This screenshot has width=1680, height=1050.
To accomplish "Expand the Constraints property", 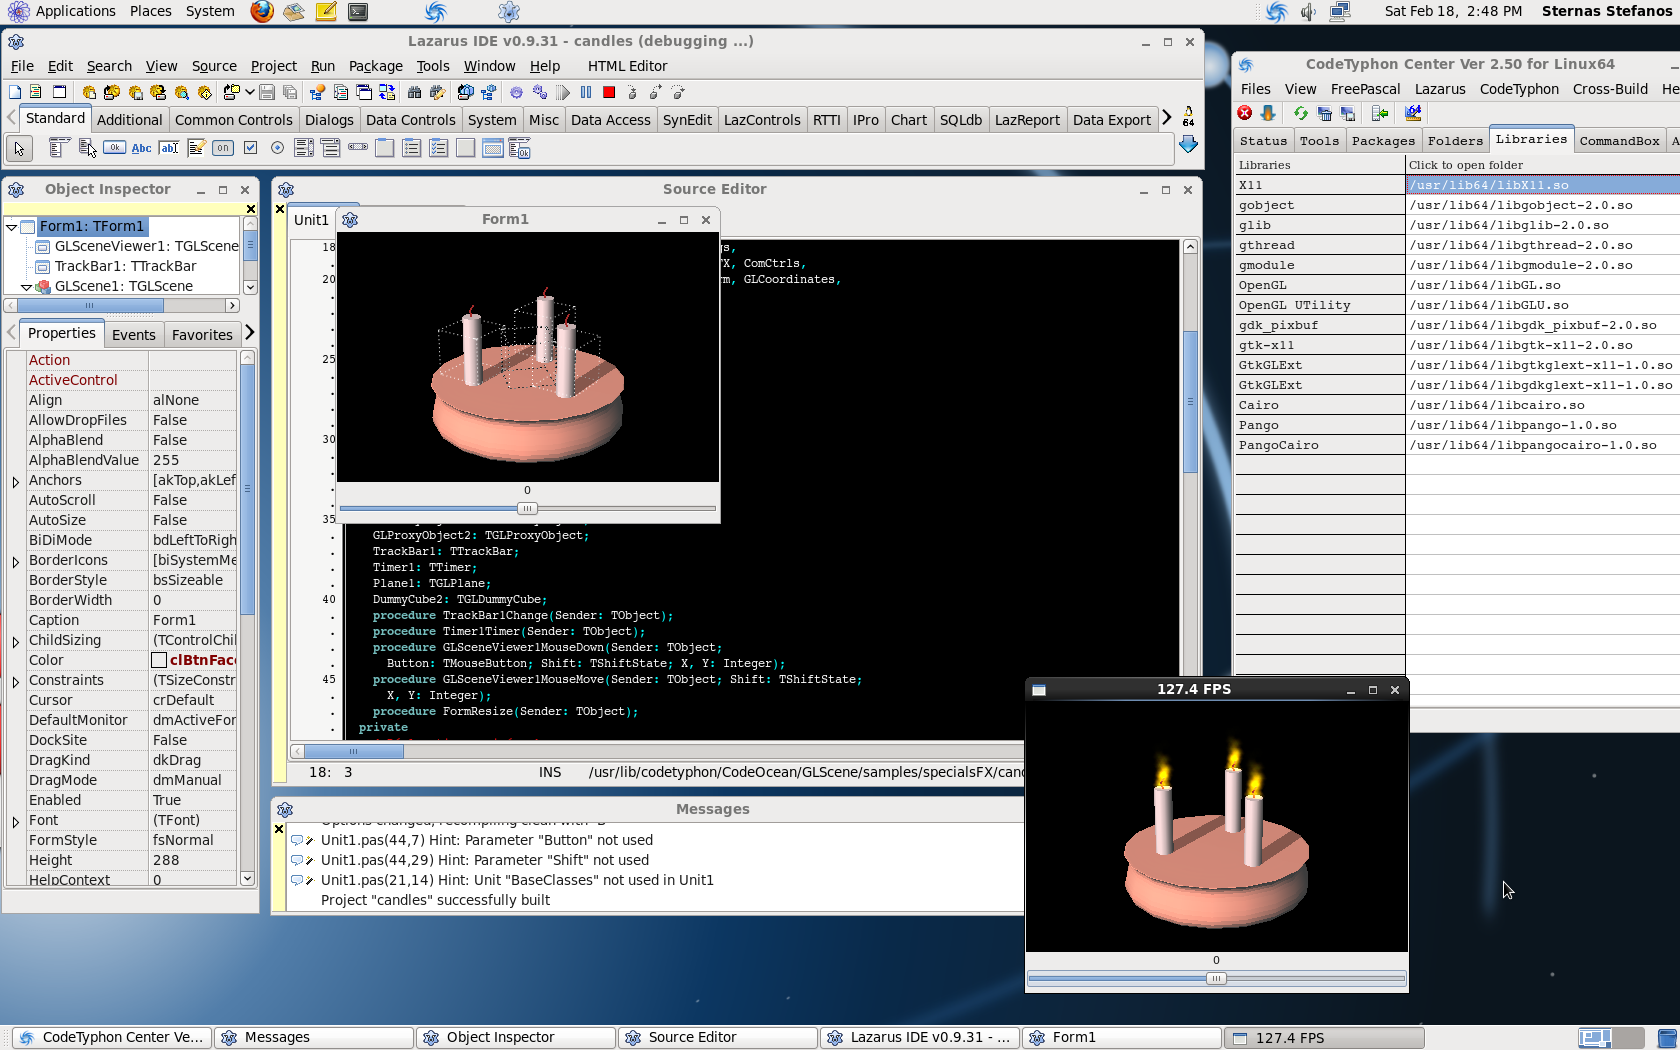I will (x=16, y=681).
